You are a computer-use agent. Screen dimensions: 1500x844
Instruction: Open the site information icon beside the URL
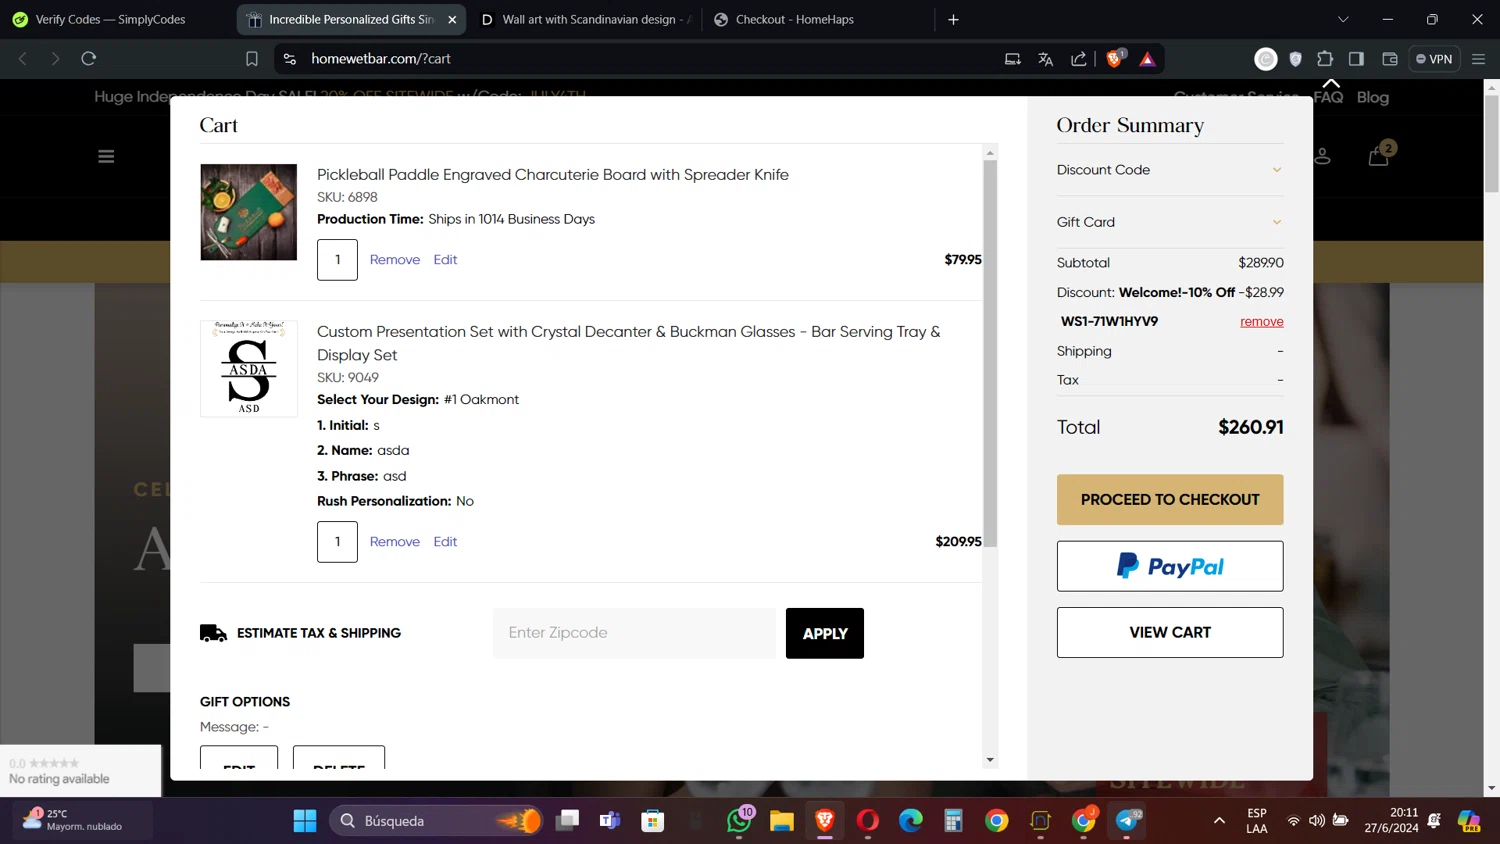pyautogui.click(x=290, y=59)
